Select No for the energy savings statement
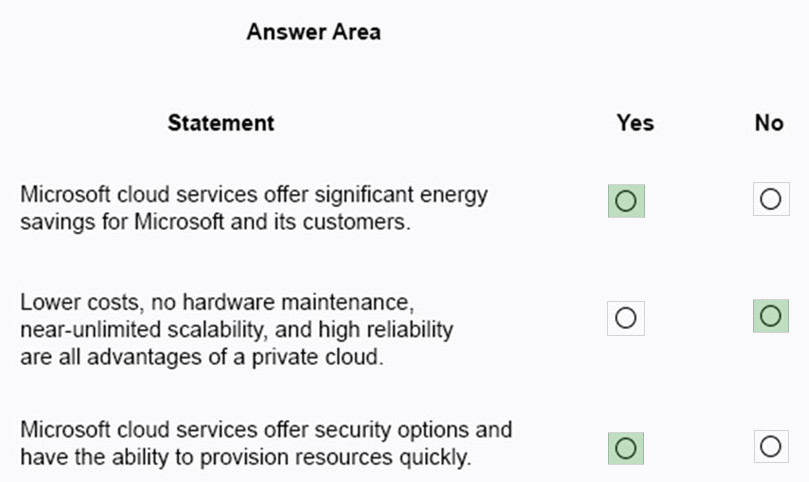This screenshot has height=482, width=809. [770, 200]
